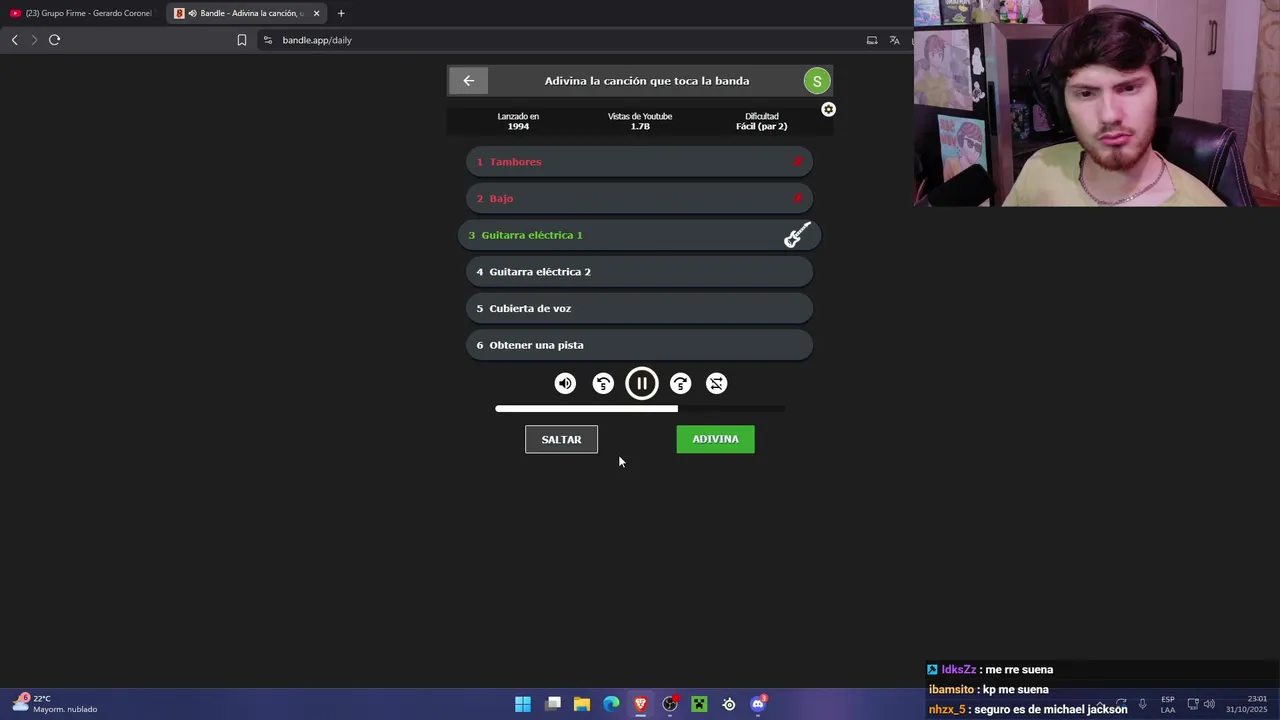This screenshot has height=720, width=1280.
Task: Toggle the loop repeat button
Action: click(717, 383)
